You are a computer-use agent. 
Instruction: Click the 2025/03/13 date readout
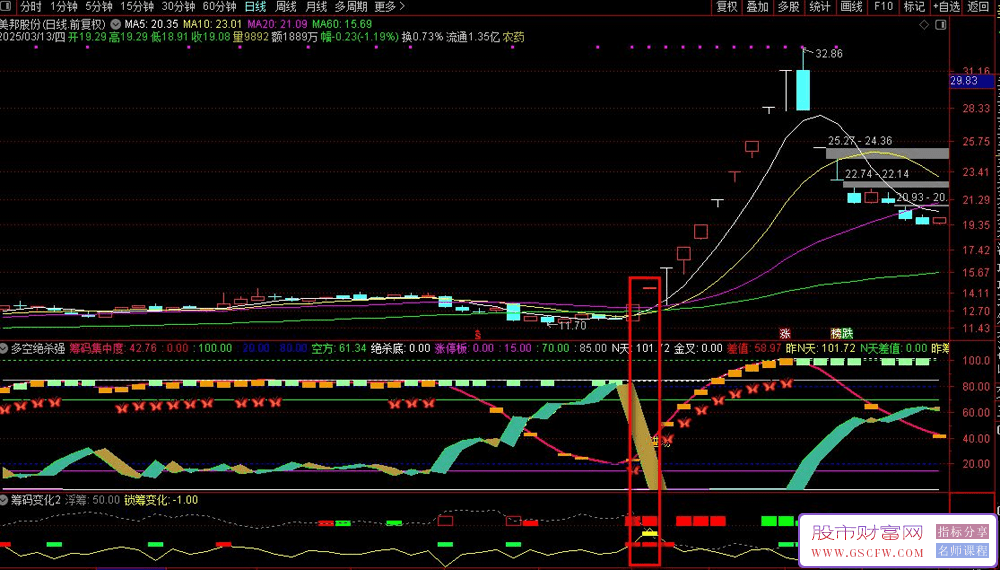coord(33,37)
